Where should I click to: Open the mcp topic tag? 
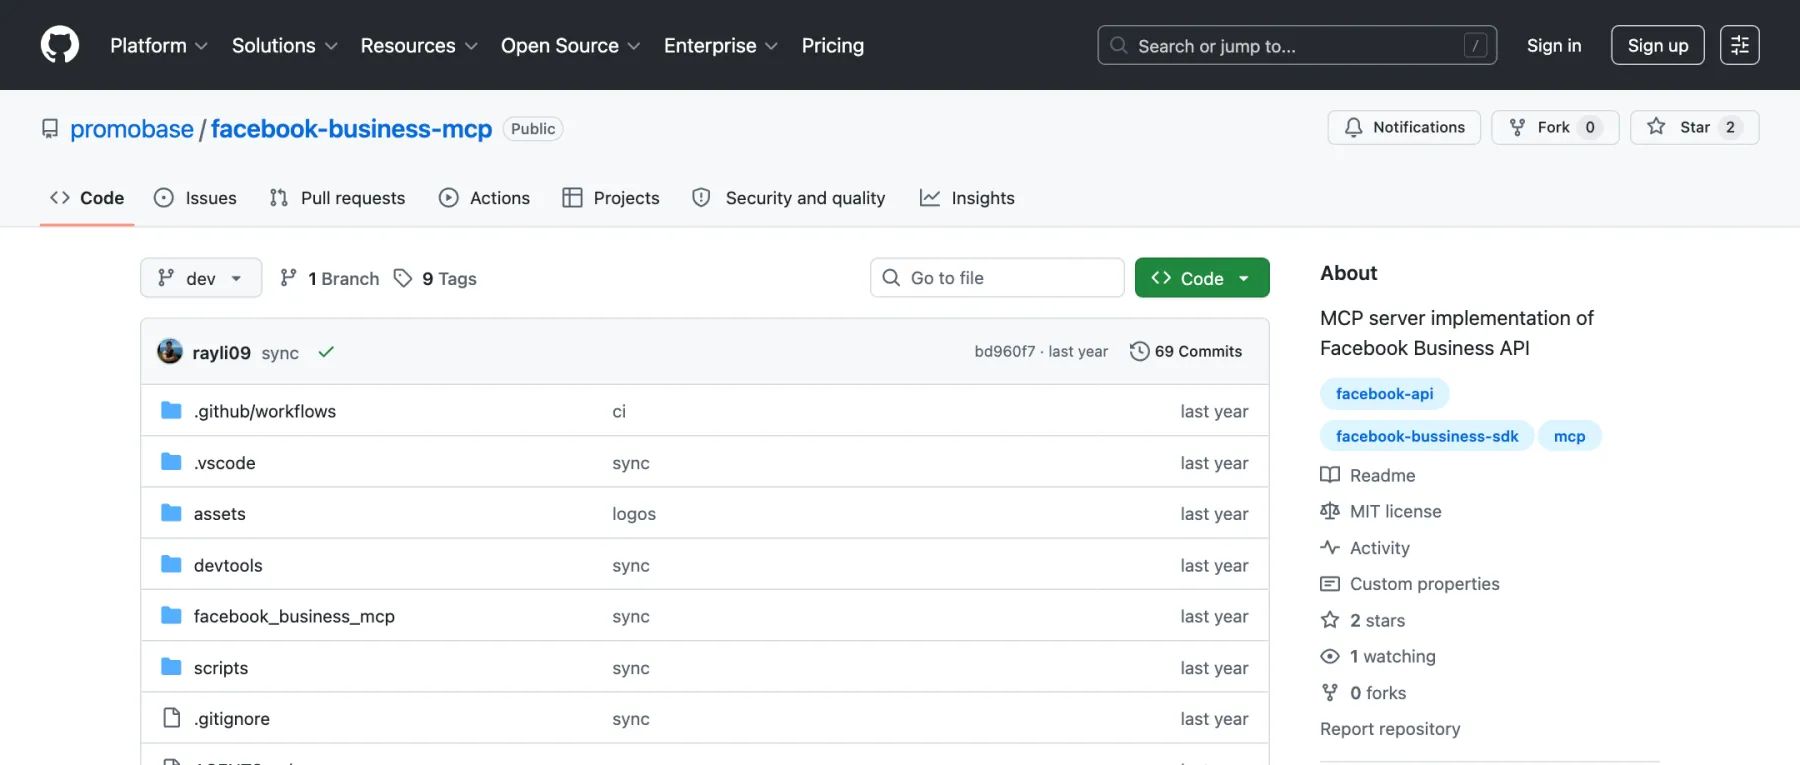tap(1570, 436)
